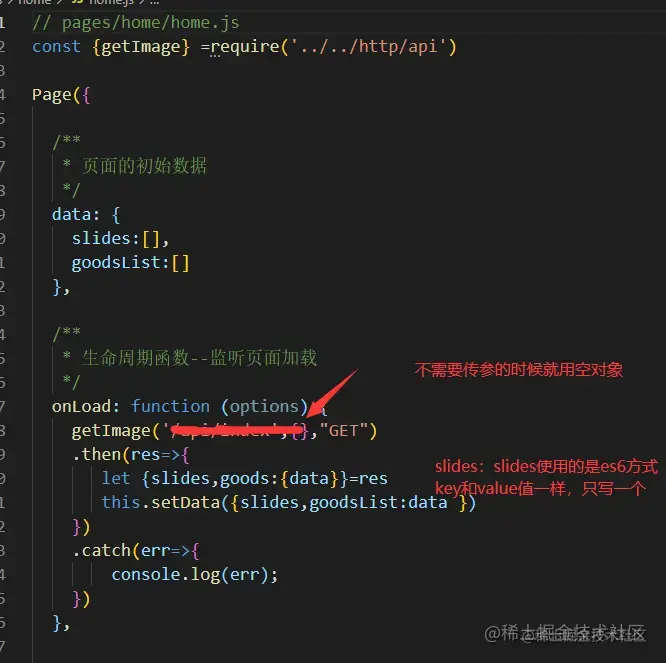Expand the breadcrumb ellipsis symbol list

click(x=154, y=2)
